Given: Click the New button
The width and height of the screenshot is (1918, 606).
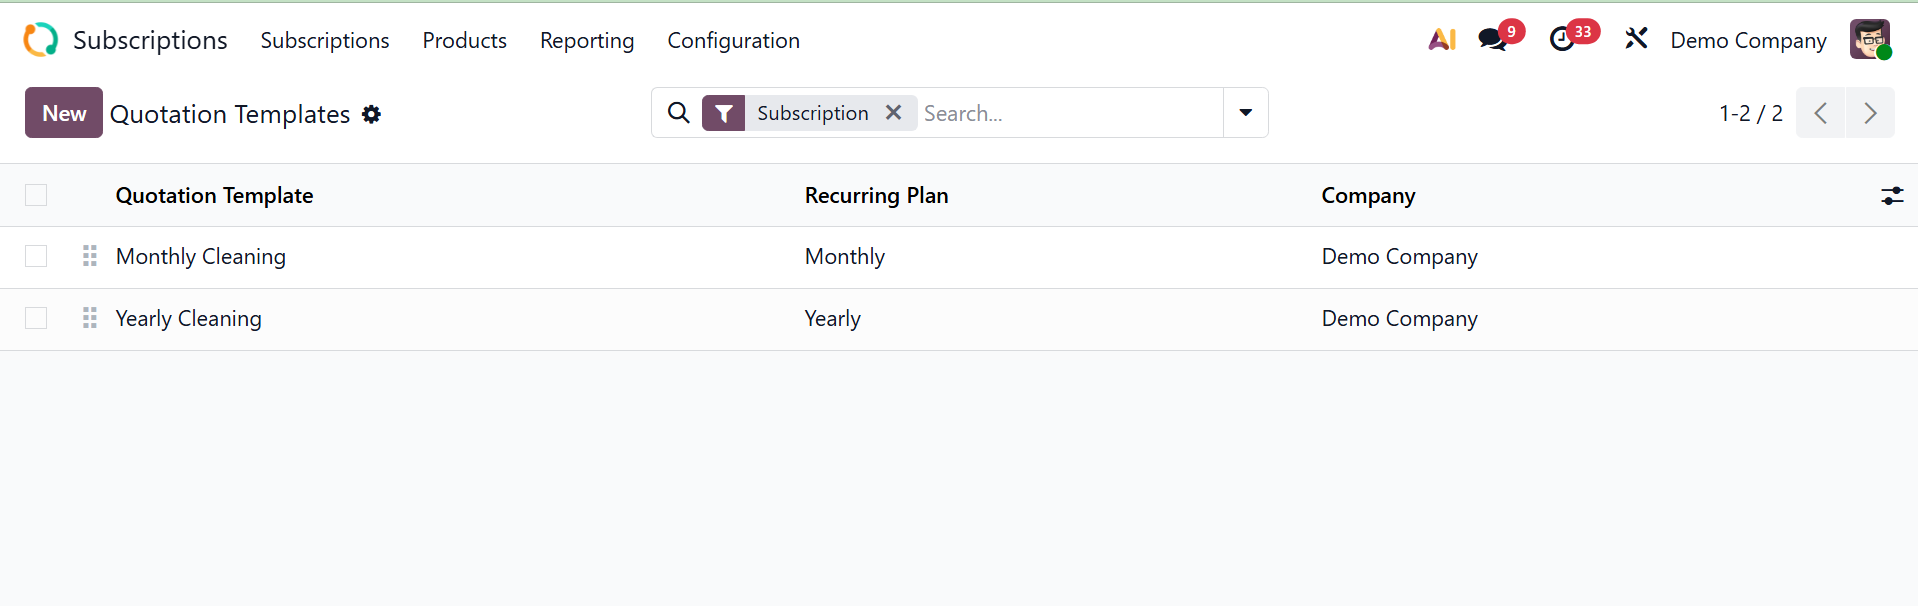Looking at the screenshot, I should [64, 113].
